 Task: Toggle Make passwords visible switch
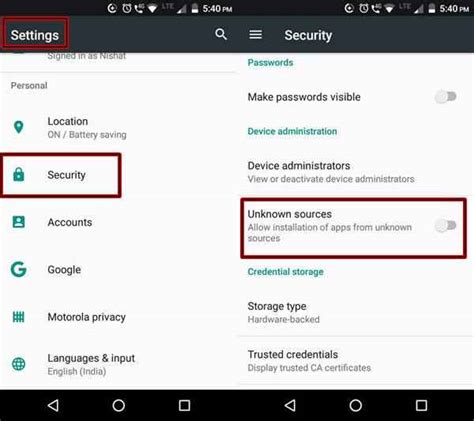[x=446, y=97]
